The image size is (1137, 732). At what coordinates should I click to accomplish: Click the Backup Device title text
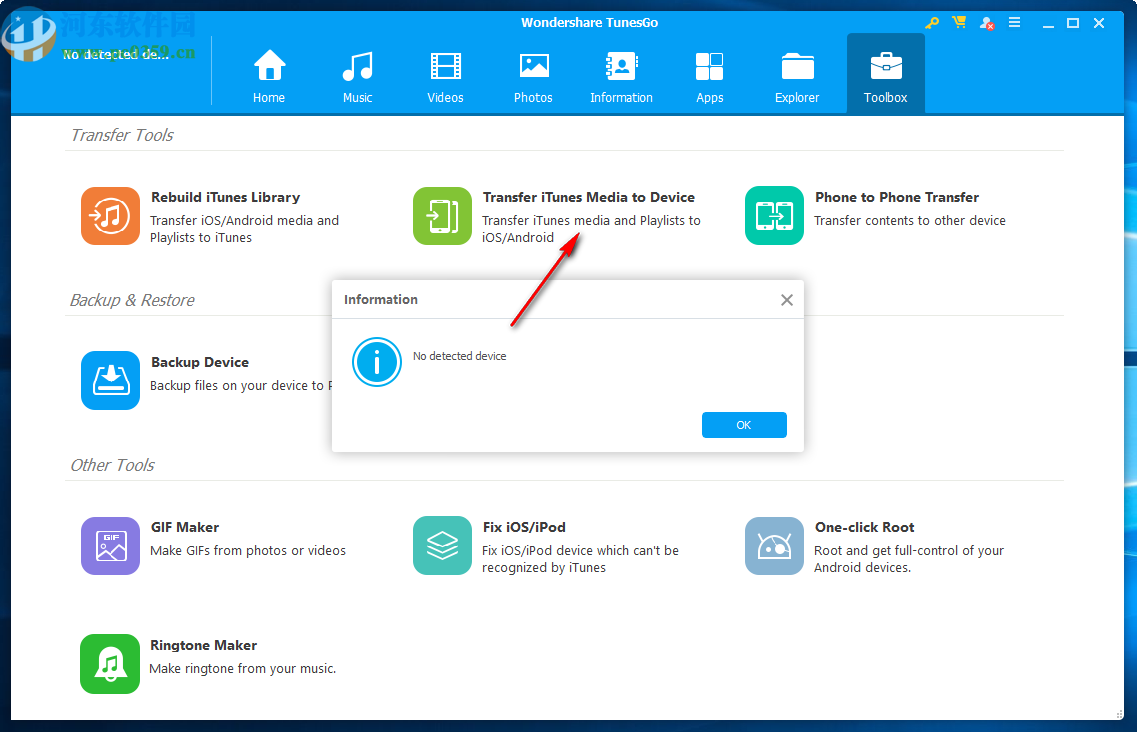coord(200,362)
